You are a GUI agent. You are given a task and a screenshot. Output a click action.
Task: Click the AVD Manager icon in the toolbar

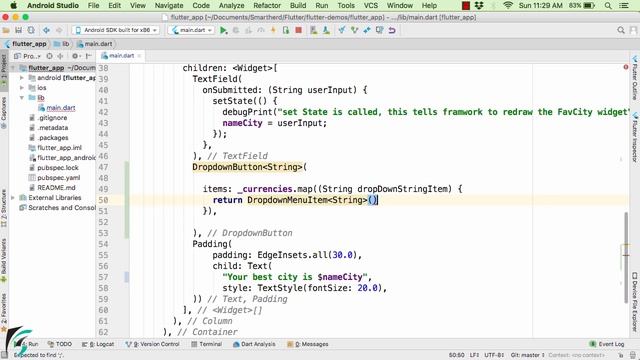(313, 30)
